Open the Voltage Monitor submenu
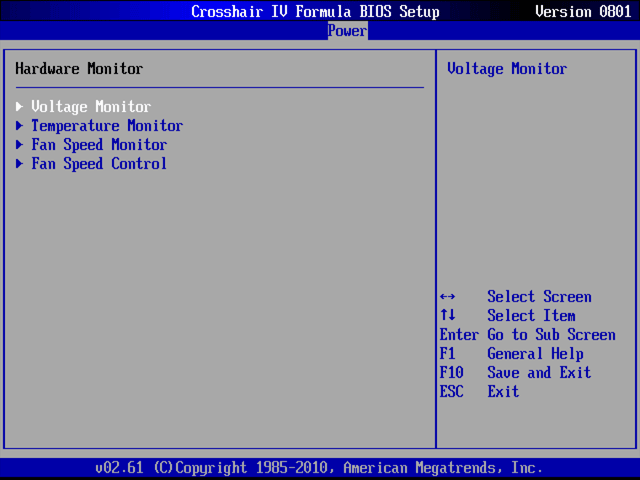This screenshot has height=480, width=640. pyautogui.click(x=91, y=107)
